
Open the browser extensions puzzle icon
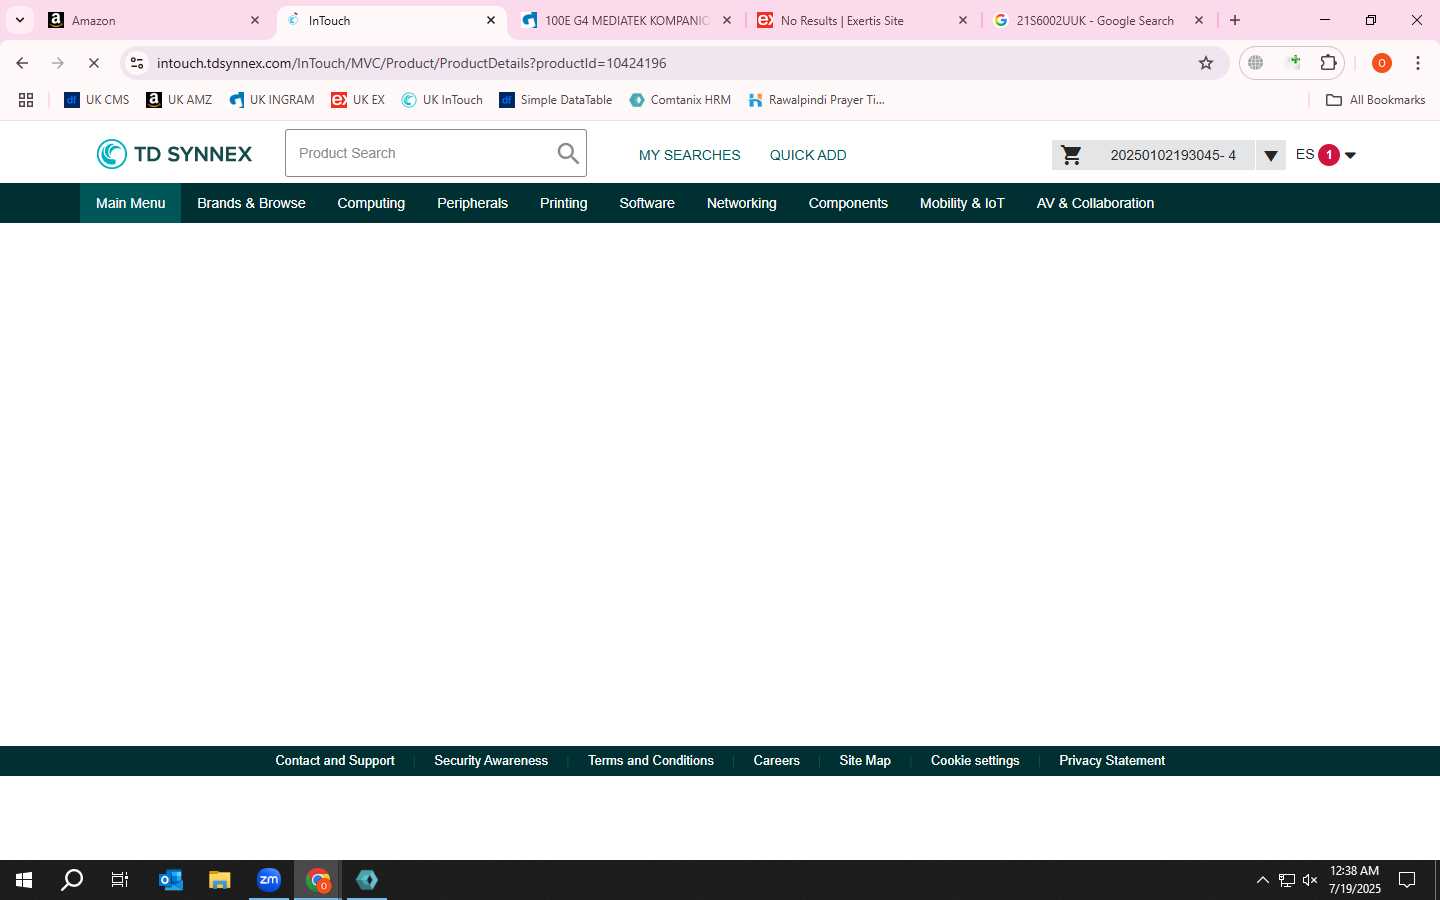[x=1328, y=63]
